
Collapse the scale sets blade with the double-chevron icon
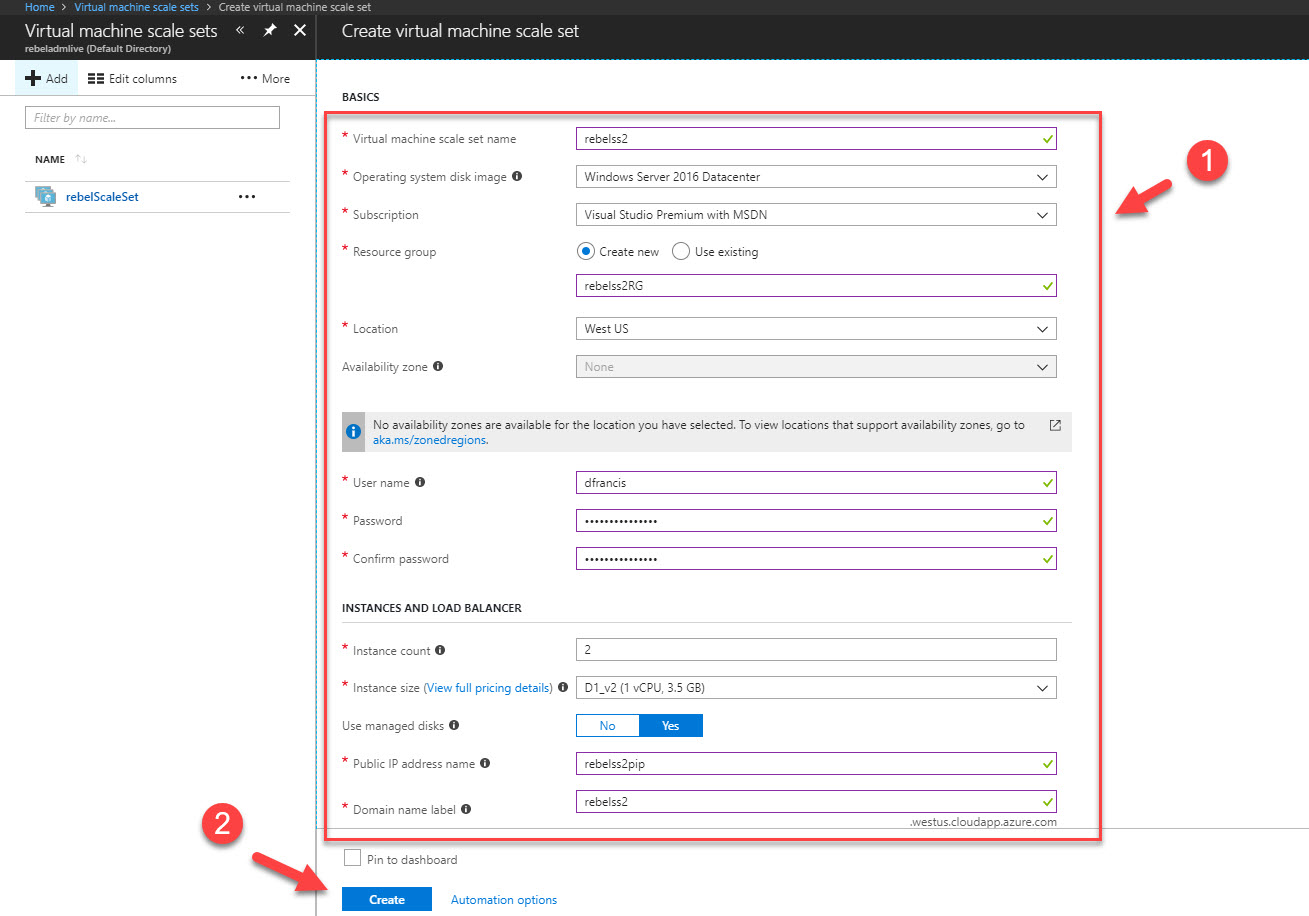click(240, 31)
